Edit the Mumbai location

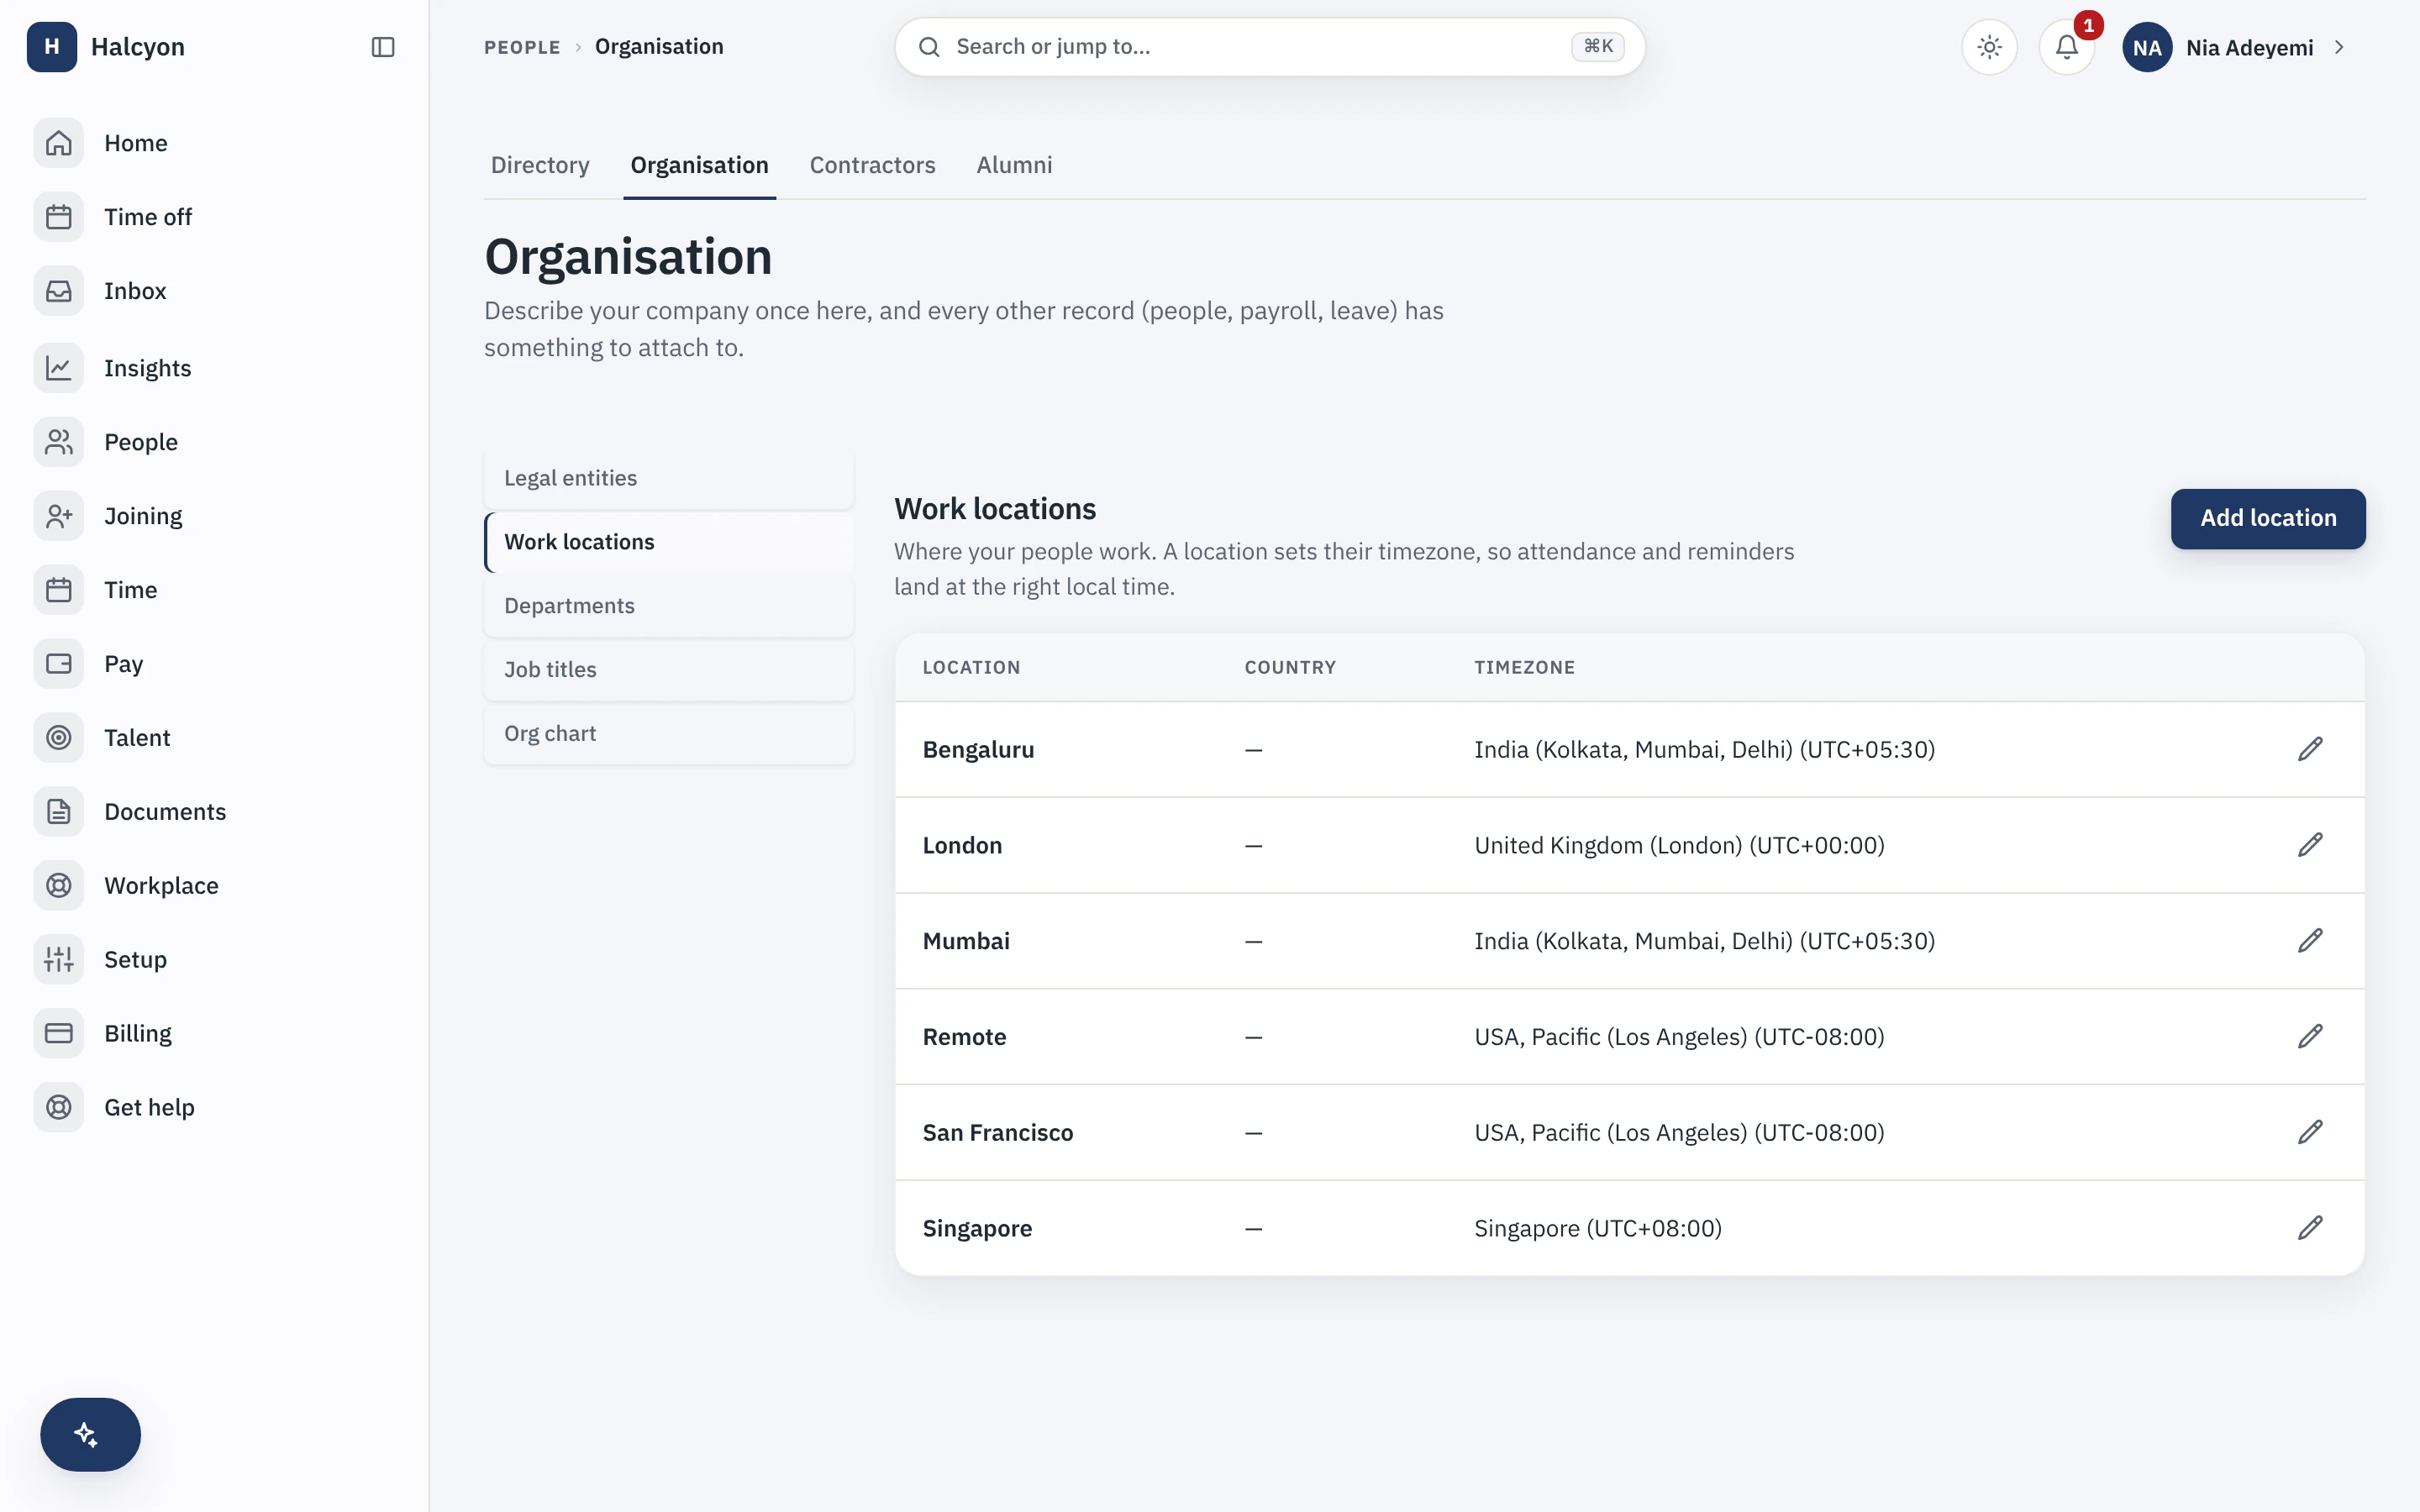(2310, 941)
